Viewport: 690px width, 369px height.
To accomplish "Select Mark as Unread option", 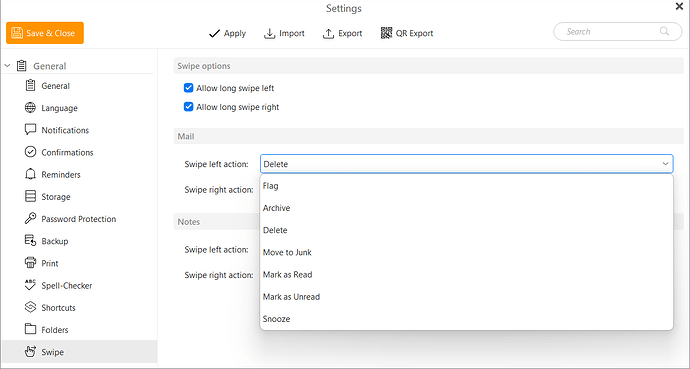I will [x=466, y=297].
